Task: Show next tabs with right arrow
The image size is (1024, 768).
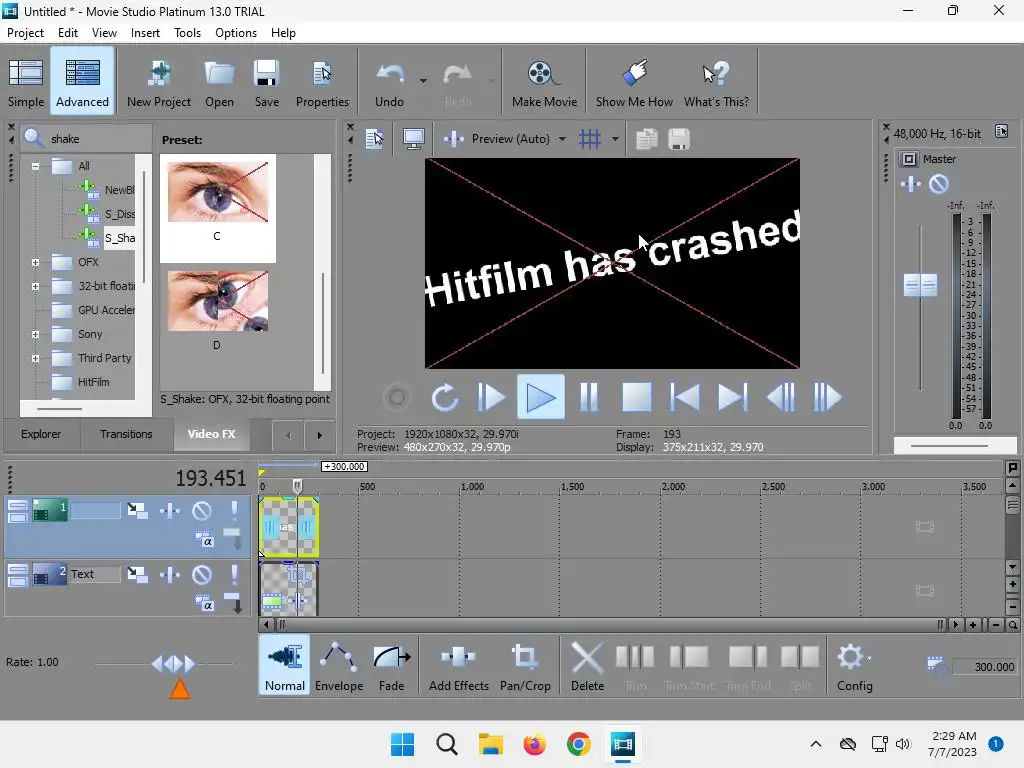Action: [319, 435]
